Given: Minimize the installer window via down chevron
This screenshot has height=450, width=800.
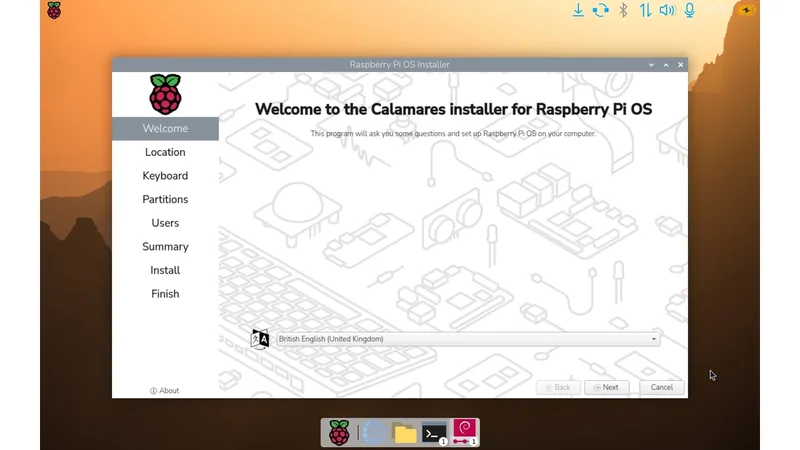Looking at the screenshot, I should pos(651,65).
